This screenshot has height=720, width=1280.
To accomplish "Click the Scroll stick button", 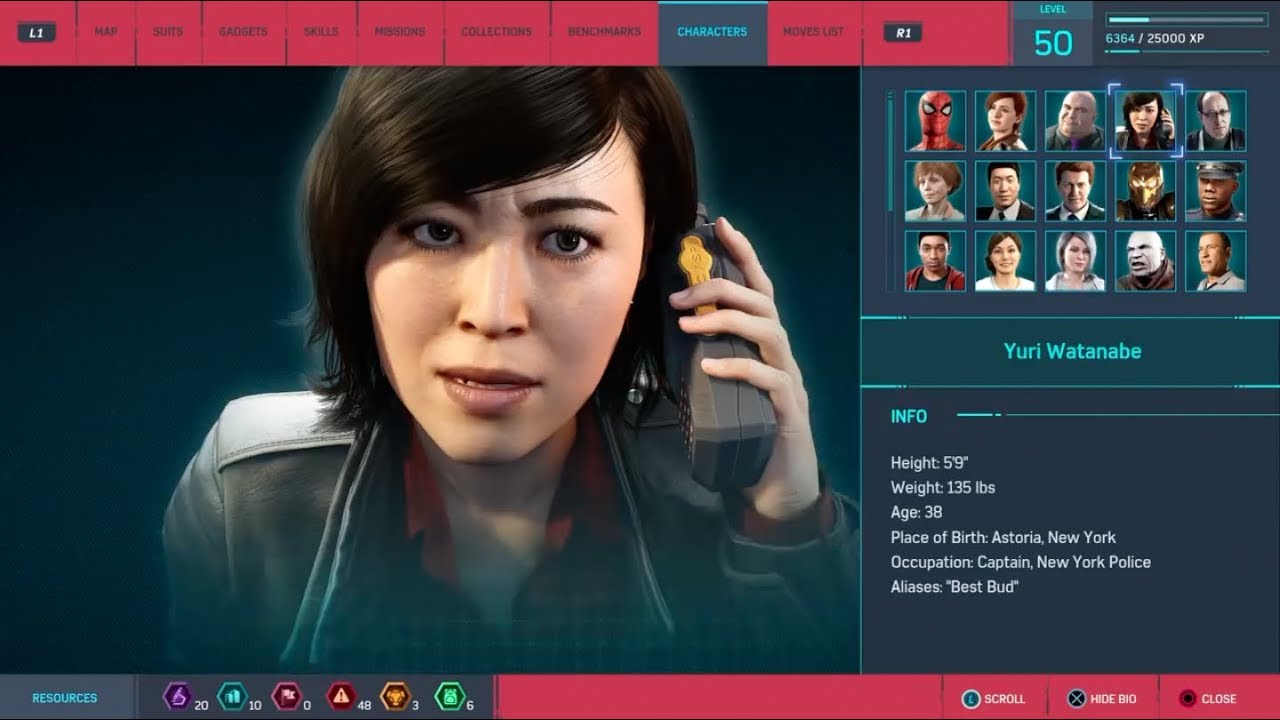I will (994, 699).
